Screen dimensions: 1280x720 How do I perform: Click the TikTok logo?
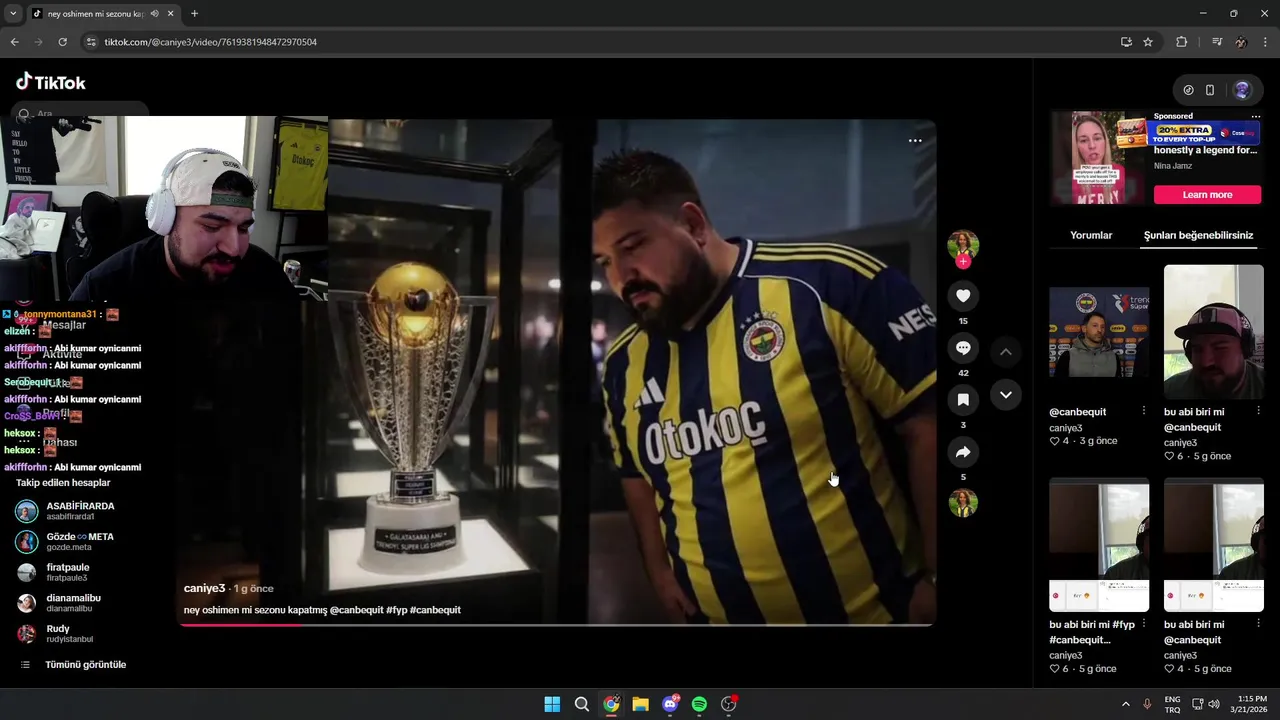51,82
